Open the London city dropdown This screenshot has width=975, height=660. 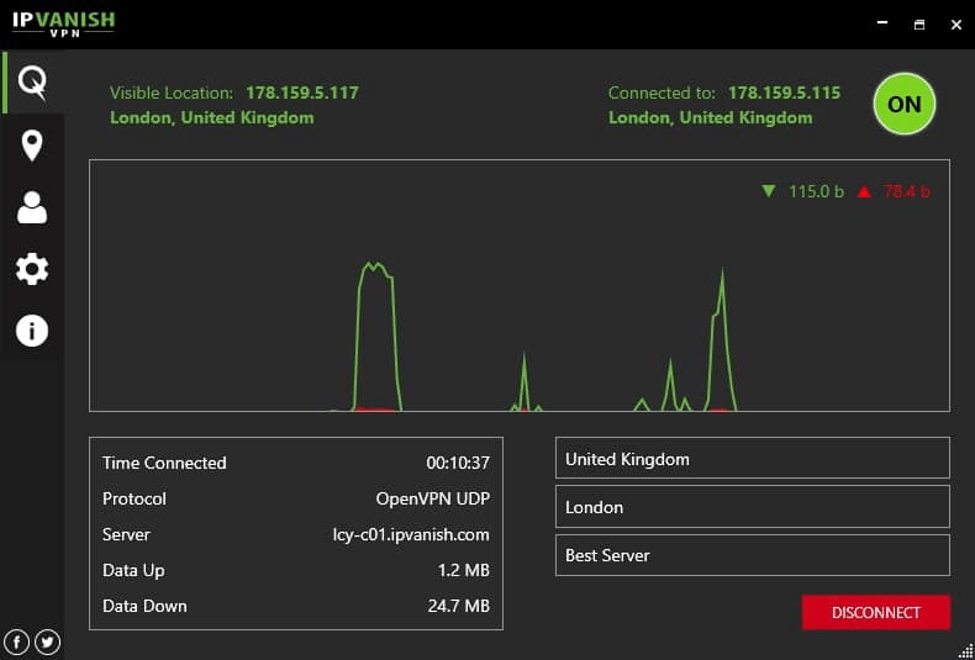click(751, 507)
